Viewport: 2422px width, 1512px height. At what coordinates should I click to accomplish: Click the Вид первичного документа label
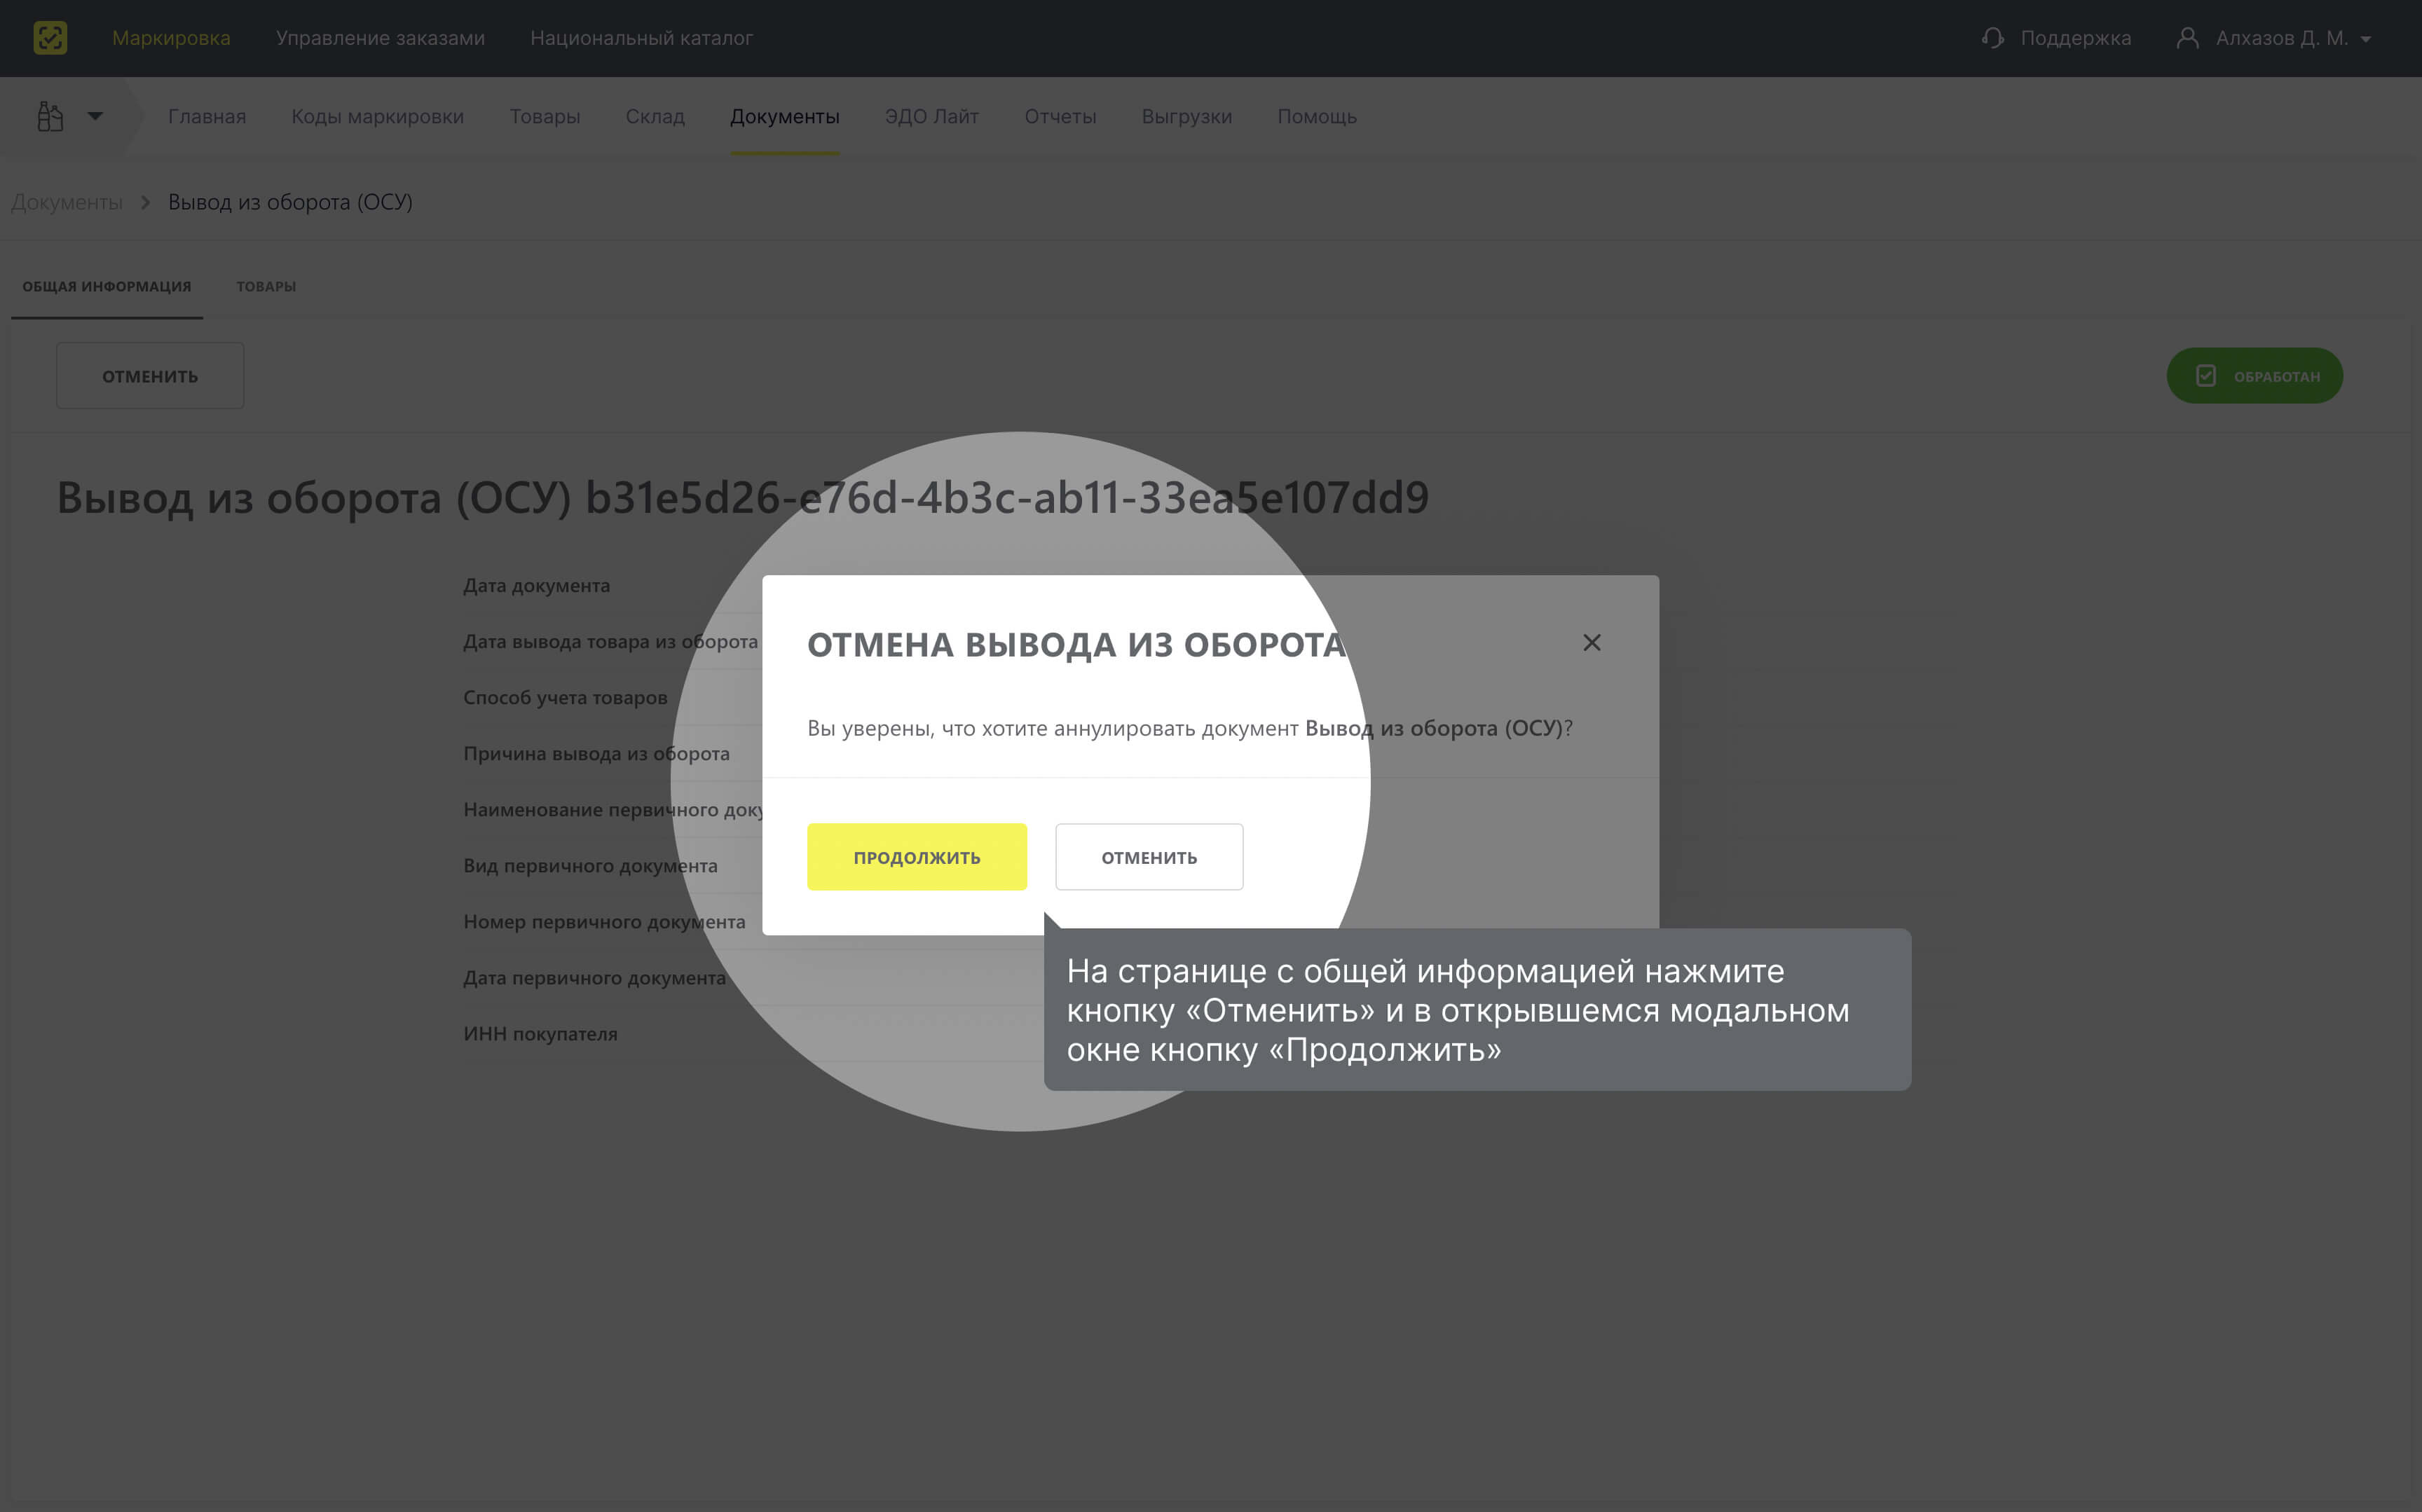click(x=590, y=865)
